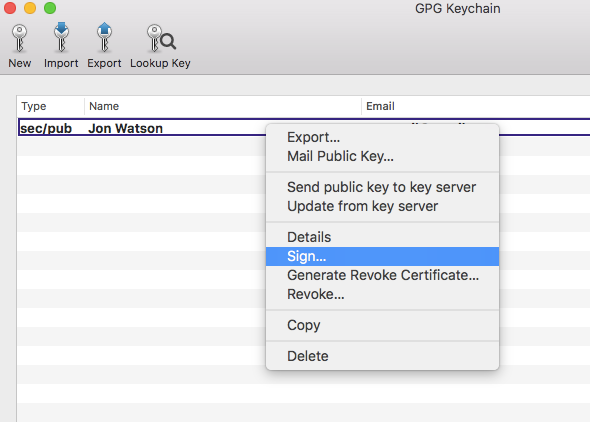Sort by the Name column header
The height and width of the screenshot is (422, 590).
tap(223, 106)
